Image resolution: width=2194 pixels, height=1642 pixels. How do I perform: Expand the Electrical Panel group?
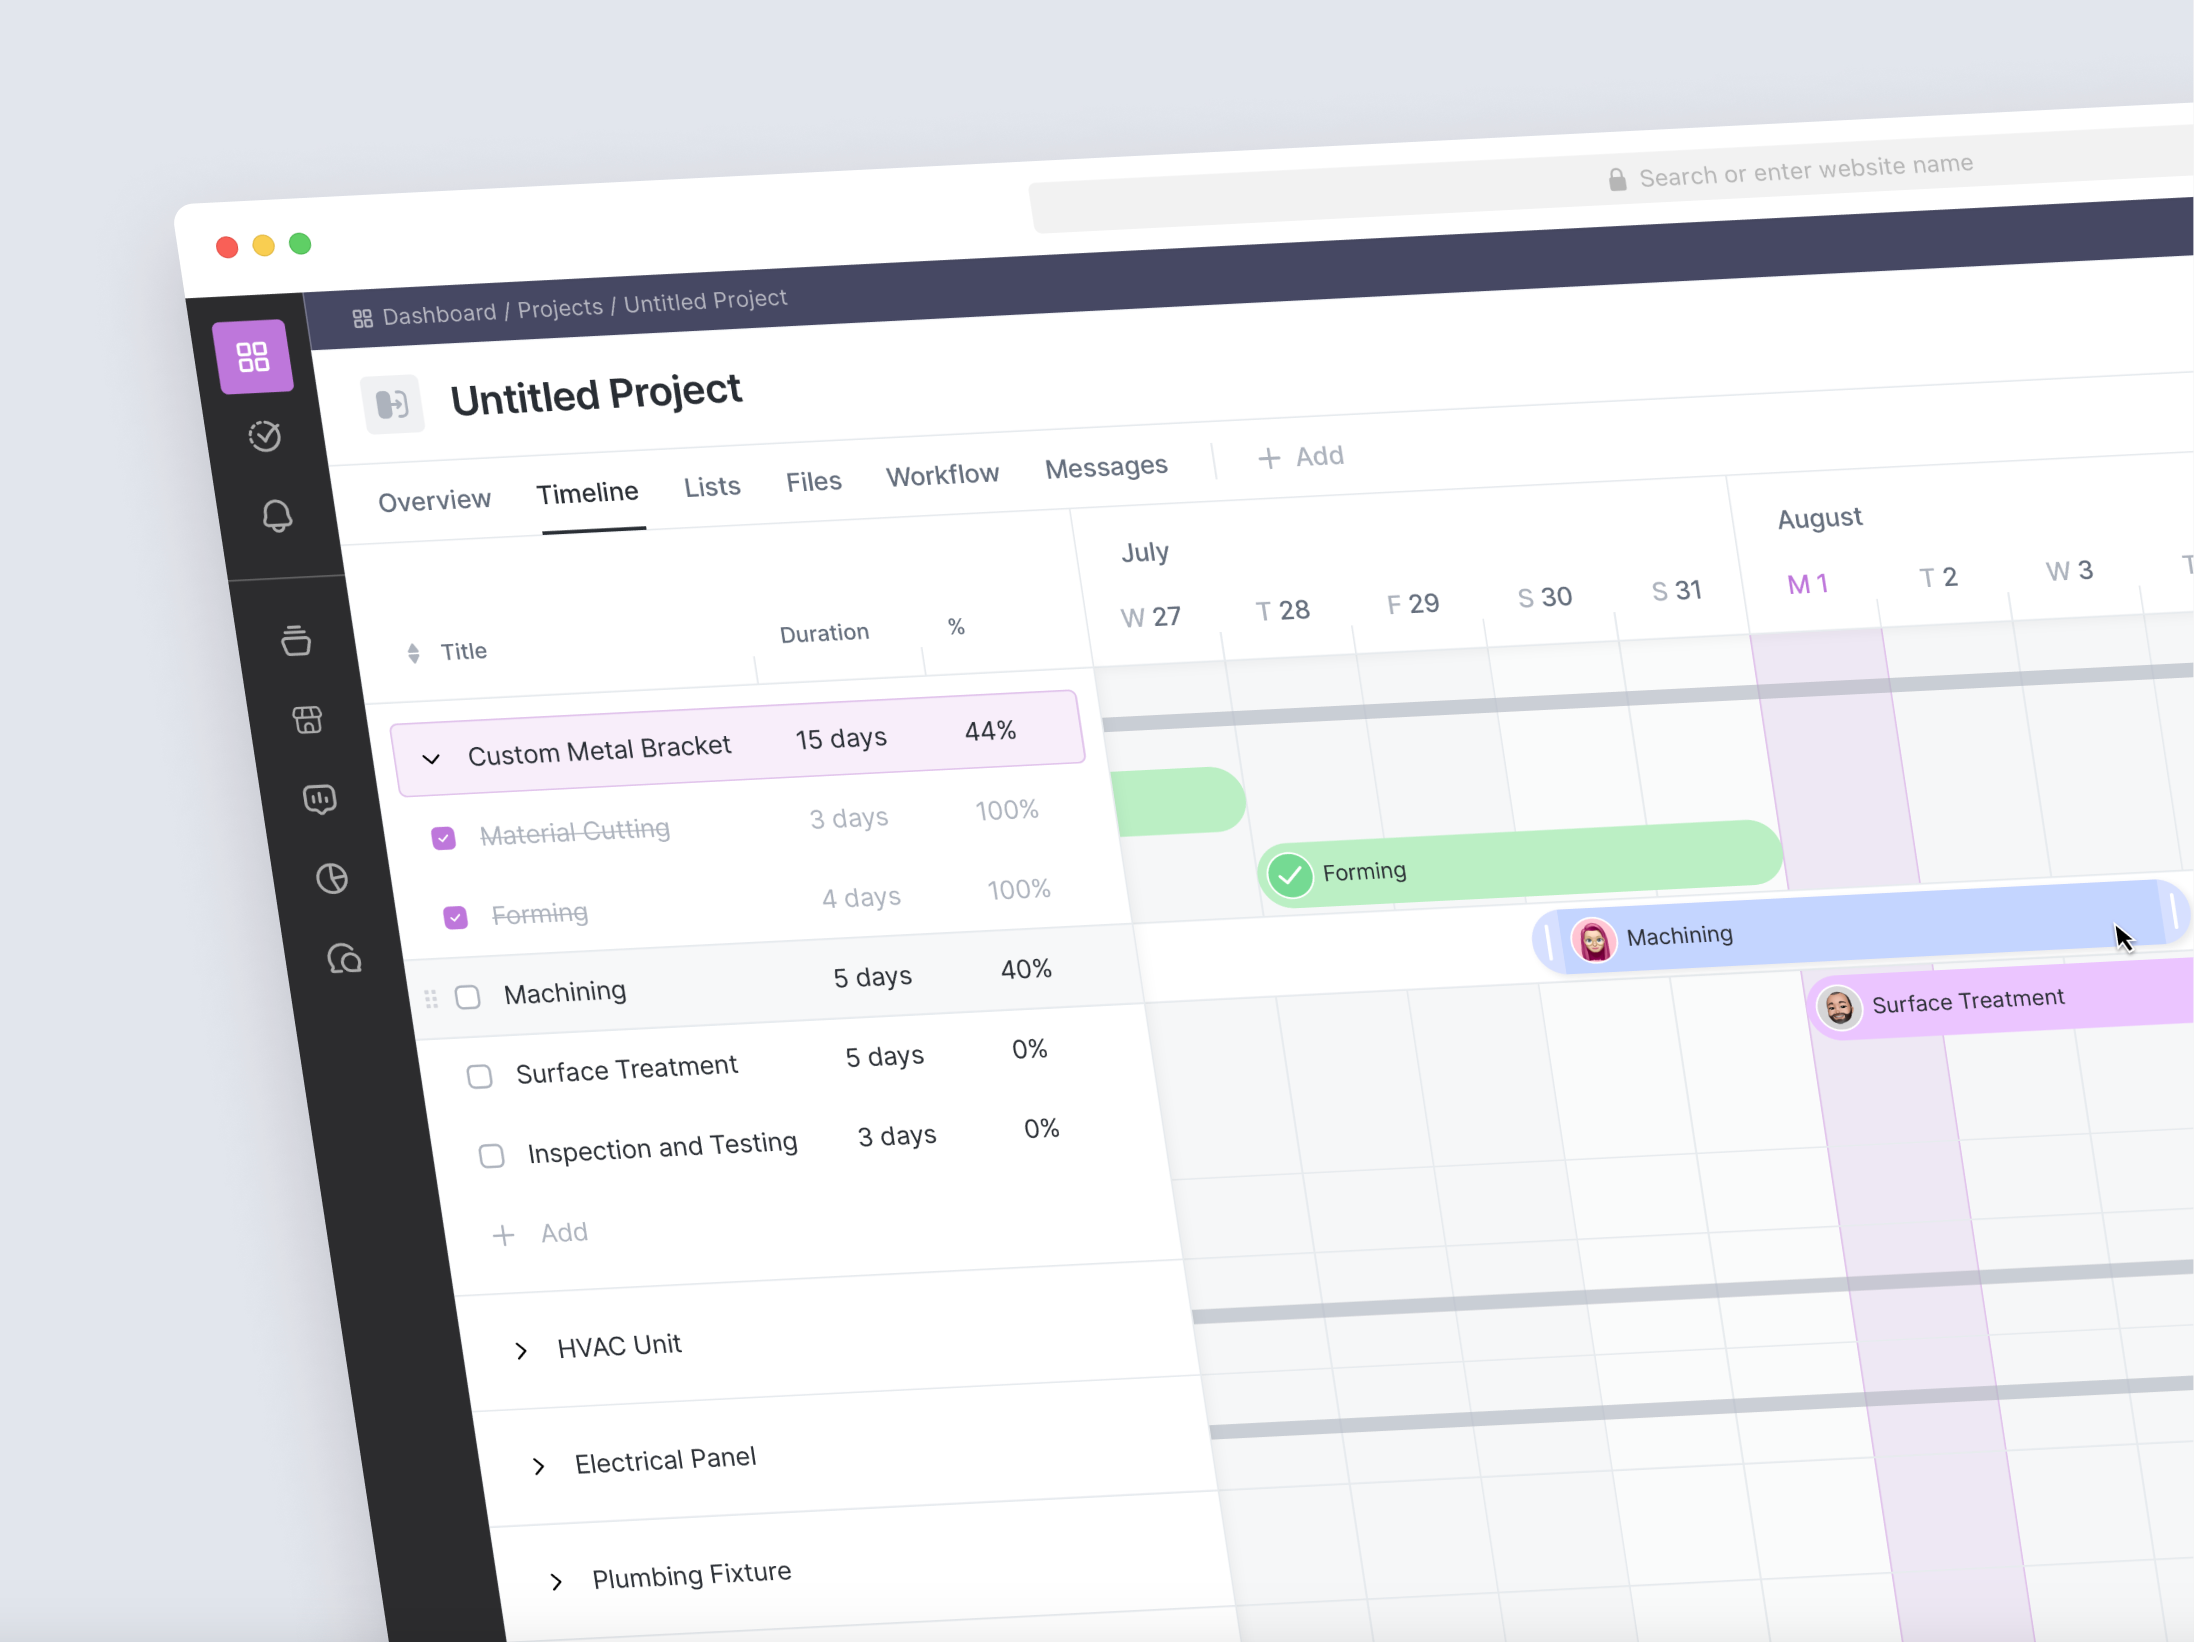point(539,1465)
